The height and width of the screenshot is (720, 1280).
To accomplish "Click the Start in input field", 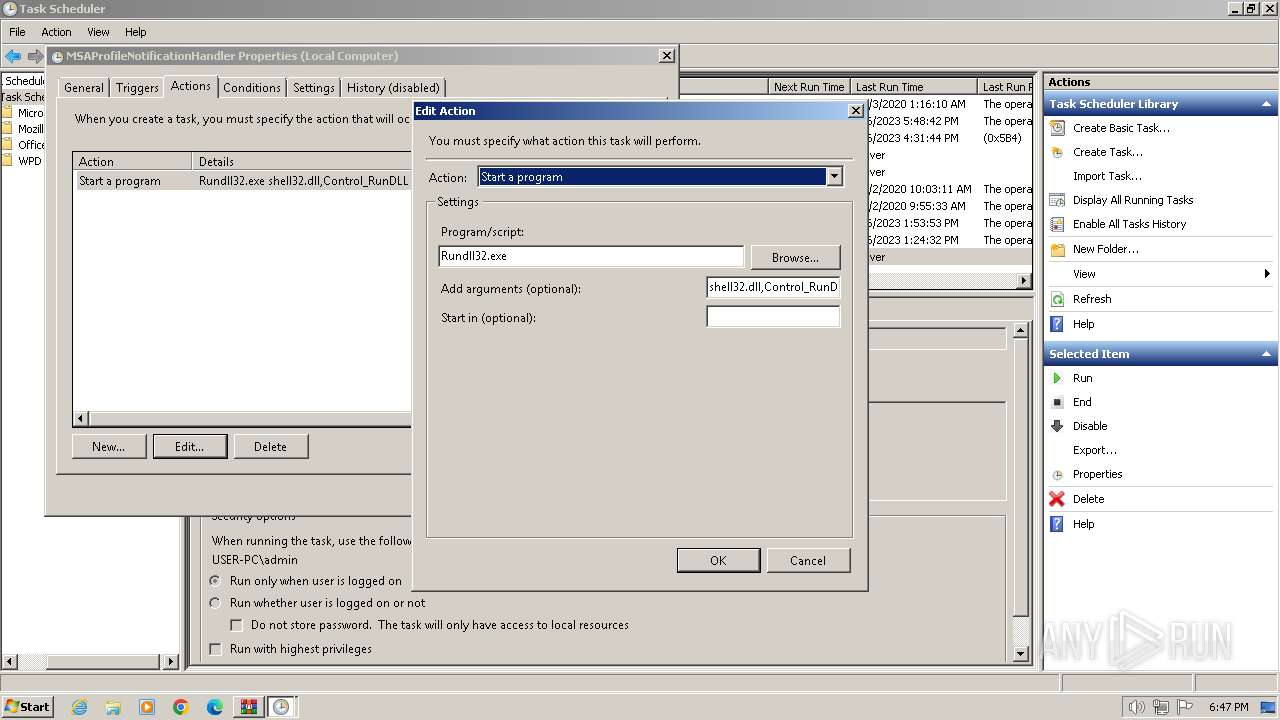I will pyautogui.click(x=773, y=317).
